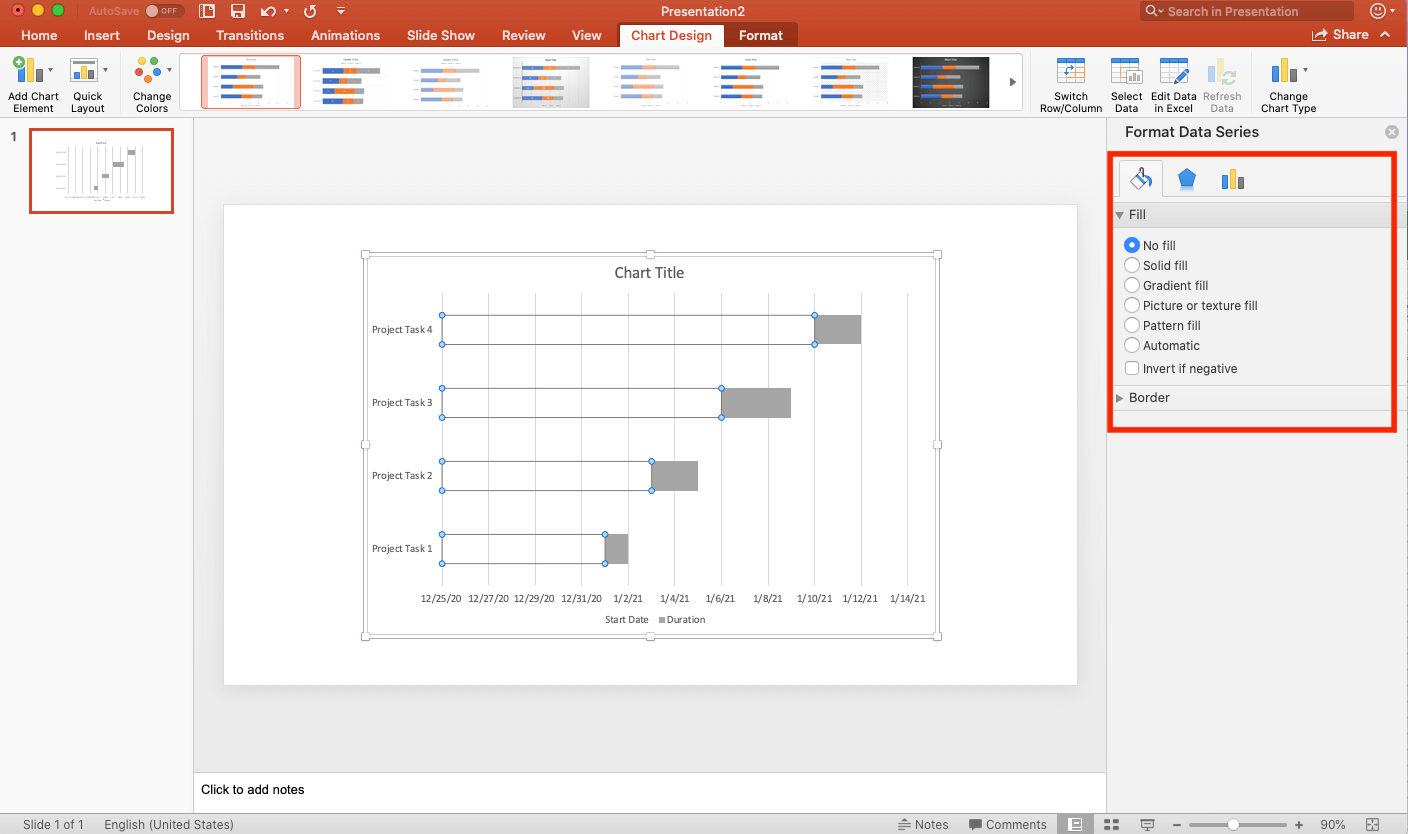Click the zoom slider handle
This screenshot has height=834, width=1408.
tap(1233, 825)
